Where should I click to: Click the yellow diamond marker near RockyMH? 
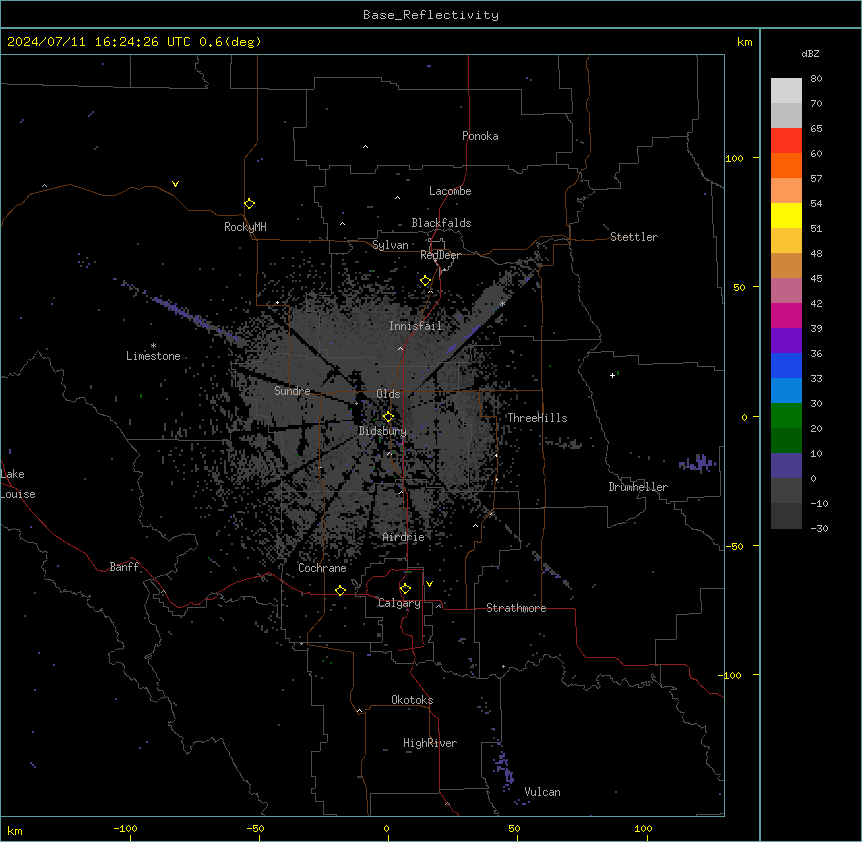click(249, 204)
